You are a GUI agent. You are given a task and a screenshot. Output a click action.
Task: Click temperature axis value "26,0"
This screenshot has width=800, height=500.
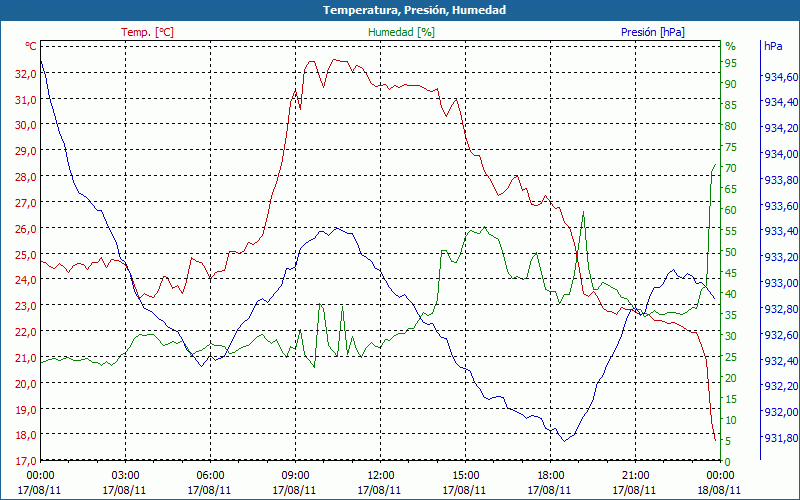[x=26, y=229]
